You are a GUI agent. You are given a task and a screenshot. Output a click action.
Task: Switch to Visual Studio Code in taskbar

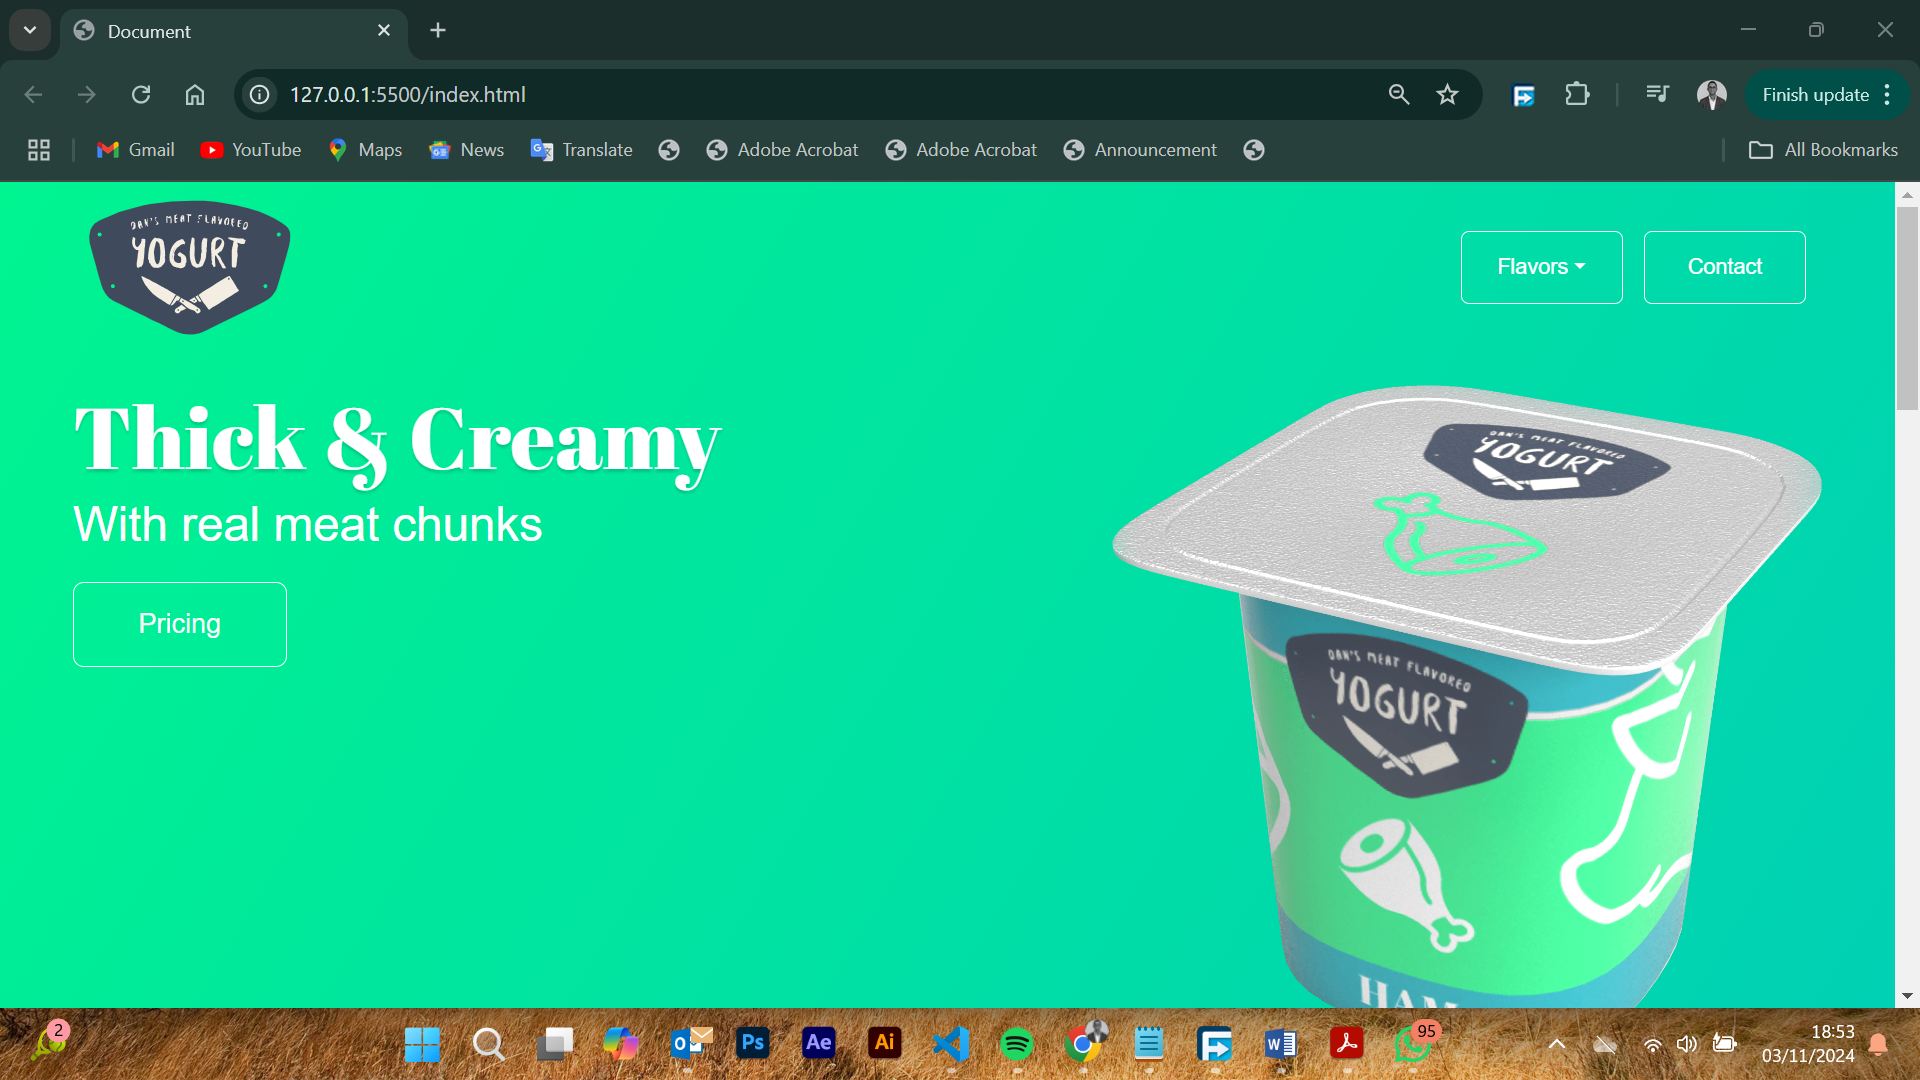pyautogui.click(x=950, y=1044)
